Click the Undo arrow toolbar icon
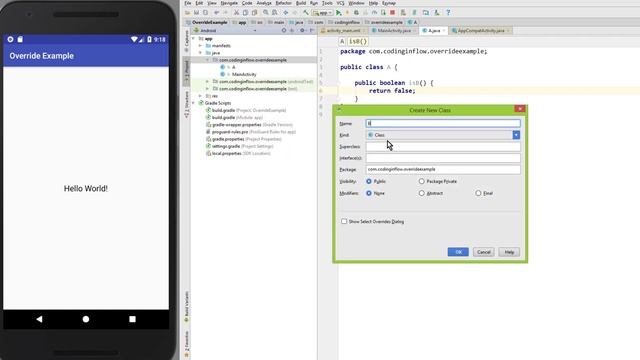This screenshot has height=360, width=640. pyautogui.click(x=216, y=13)
